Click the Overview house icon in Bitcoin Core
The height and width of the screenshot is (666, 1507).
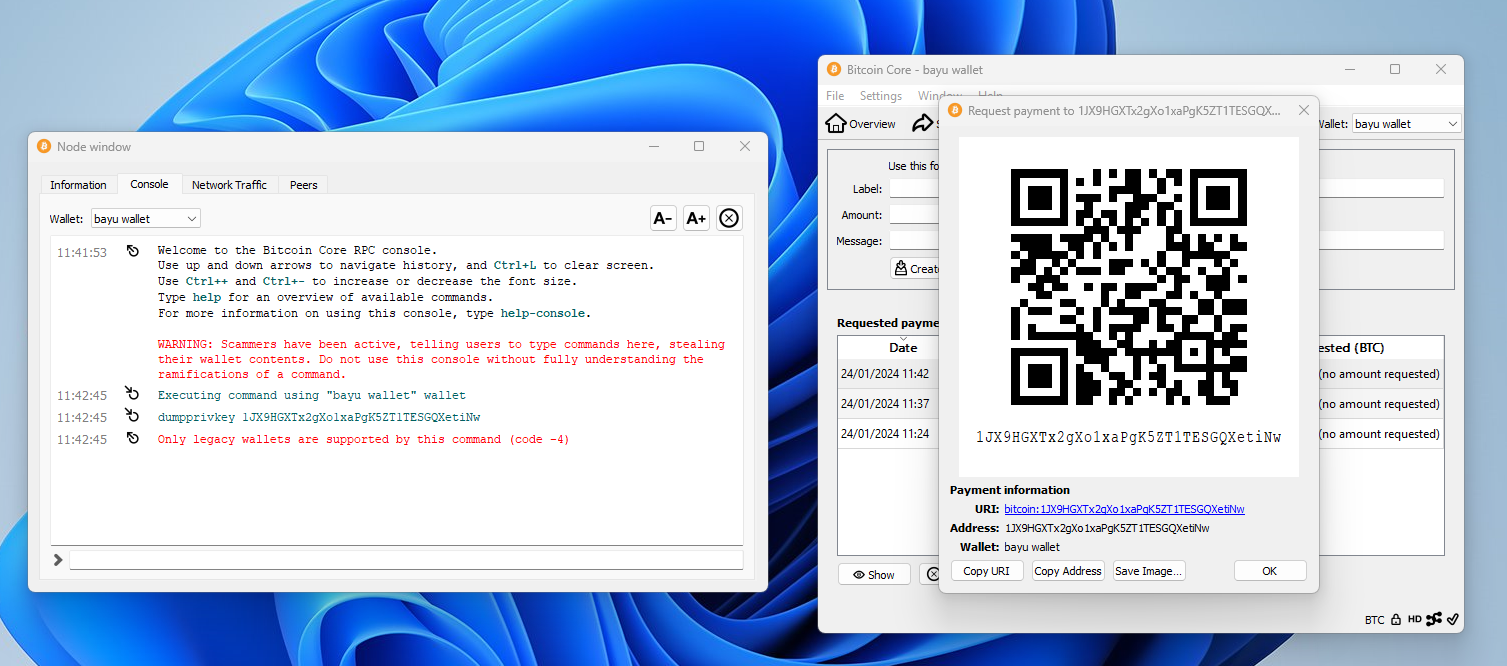pyautogui.click(x=836, y=123)
